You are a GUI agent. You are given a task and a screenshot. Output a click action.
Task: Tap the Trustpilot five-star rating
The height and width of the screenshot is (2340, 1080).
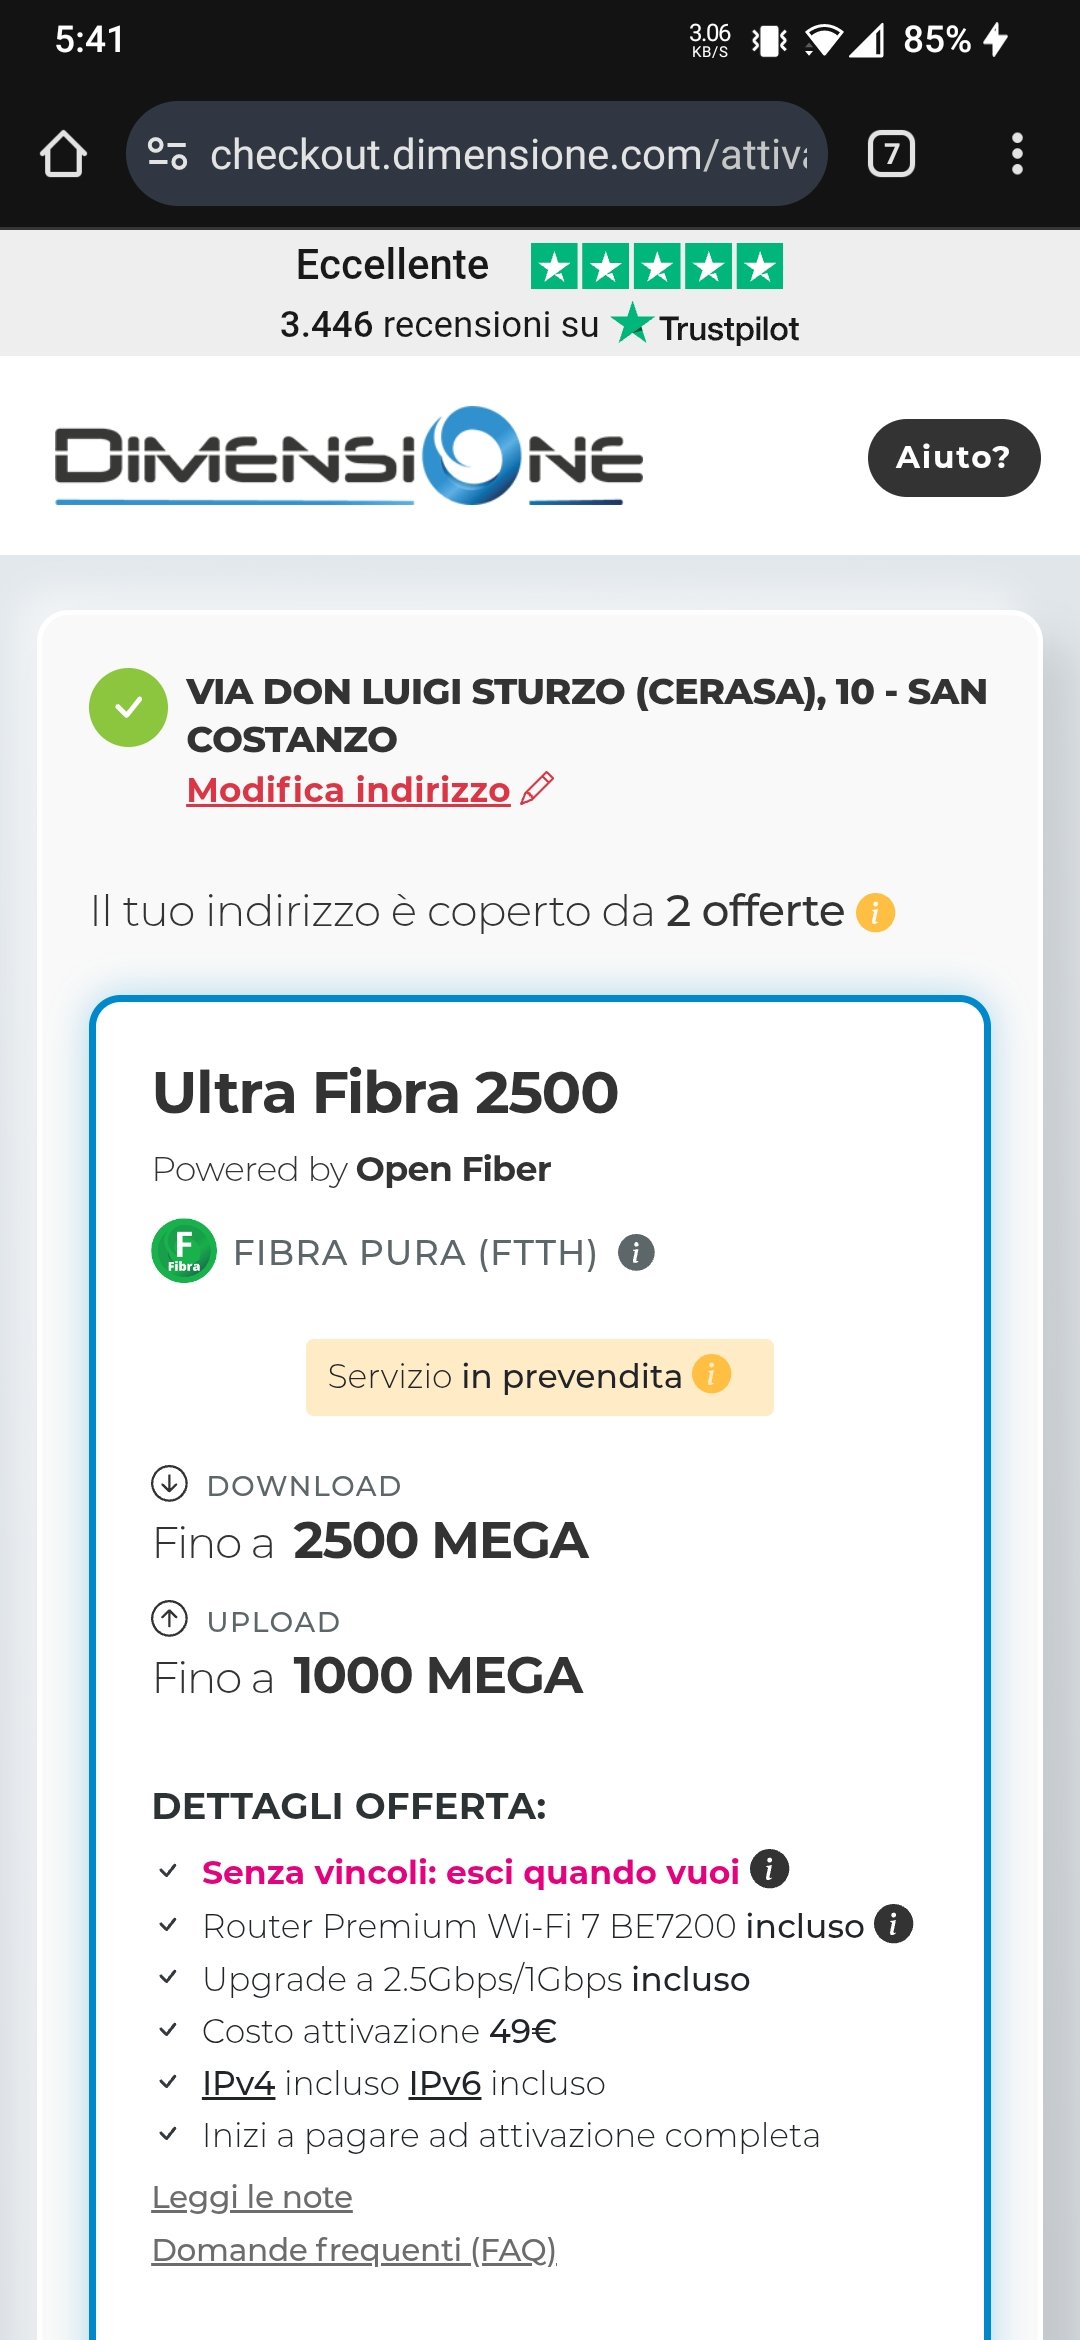656,267
